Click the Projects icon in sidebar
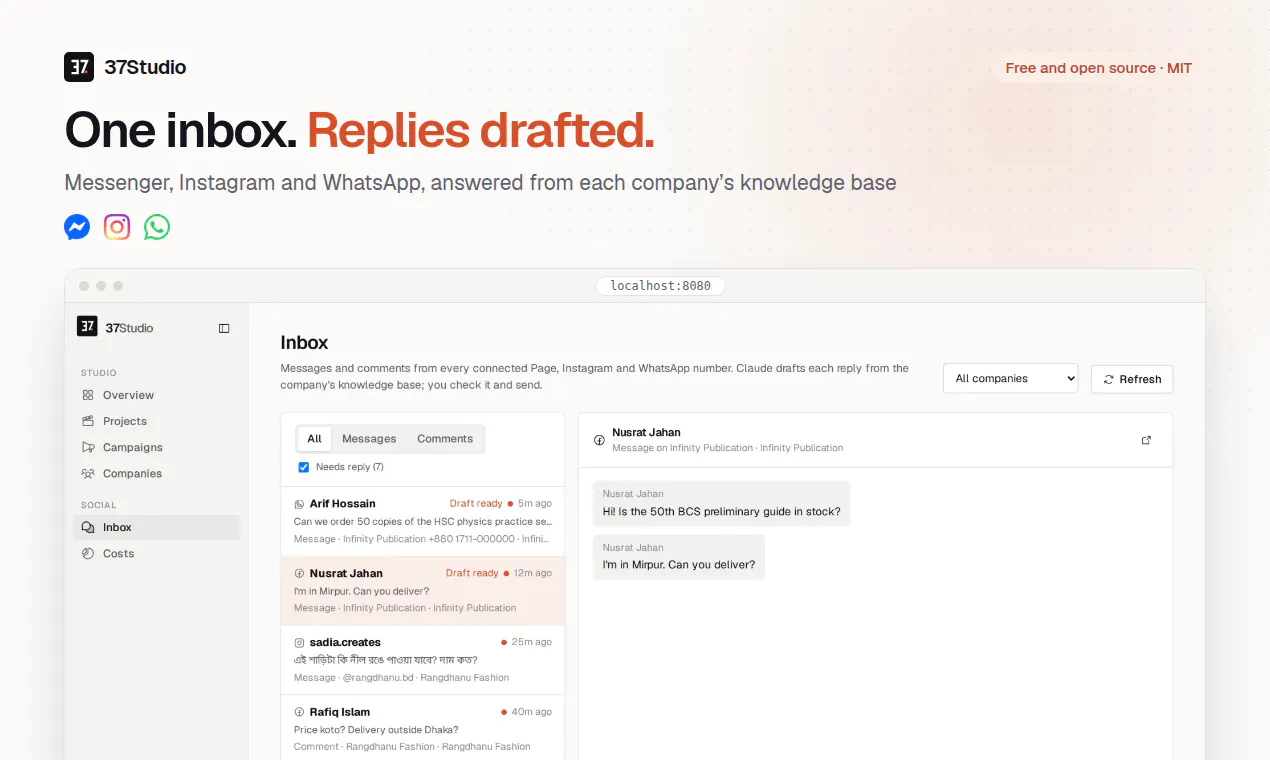 tap(88, 421)
